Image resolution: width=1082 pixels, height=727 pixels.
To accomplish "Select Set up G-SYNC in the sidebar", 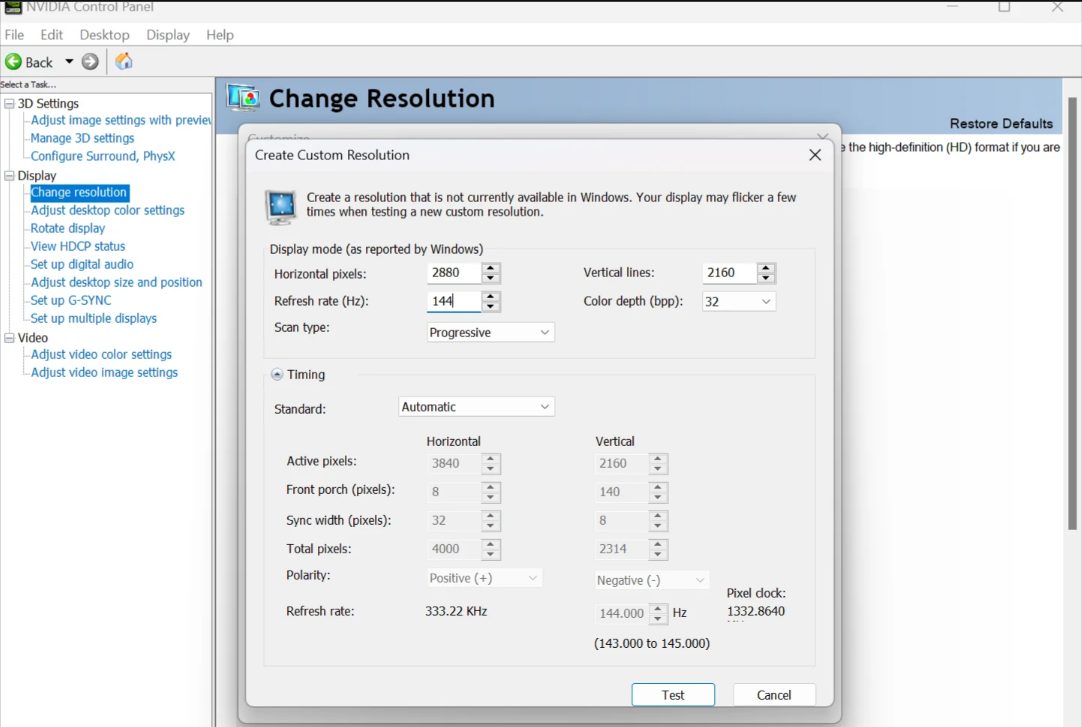I will pyautogui.click(x=68, y=300).
